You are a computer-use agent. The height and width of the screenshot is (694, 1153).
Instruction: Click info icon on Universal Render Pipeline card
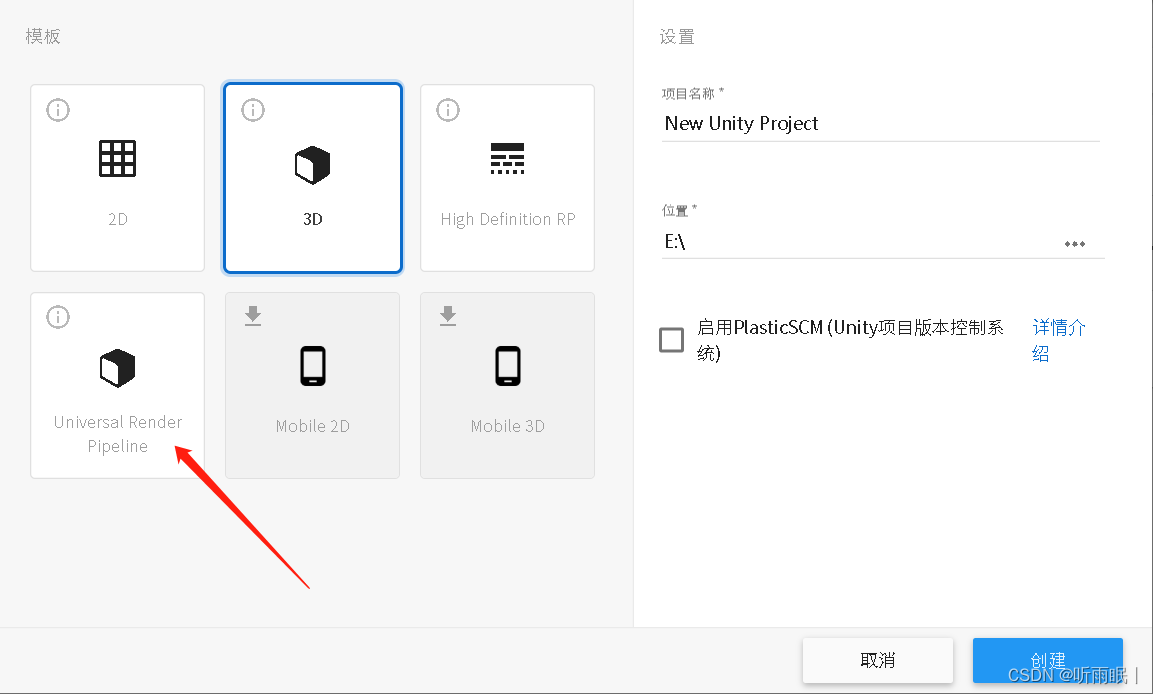(x=58, y=317)
